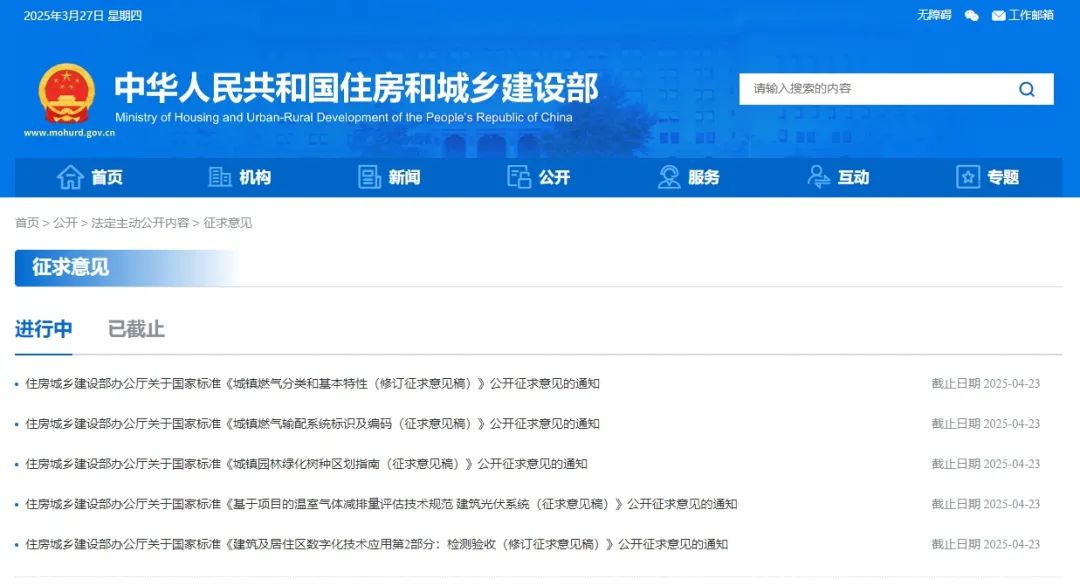Click the 服务 person icon
The width and height of the screenshot is (1080, 586).
click(668, 177)
